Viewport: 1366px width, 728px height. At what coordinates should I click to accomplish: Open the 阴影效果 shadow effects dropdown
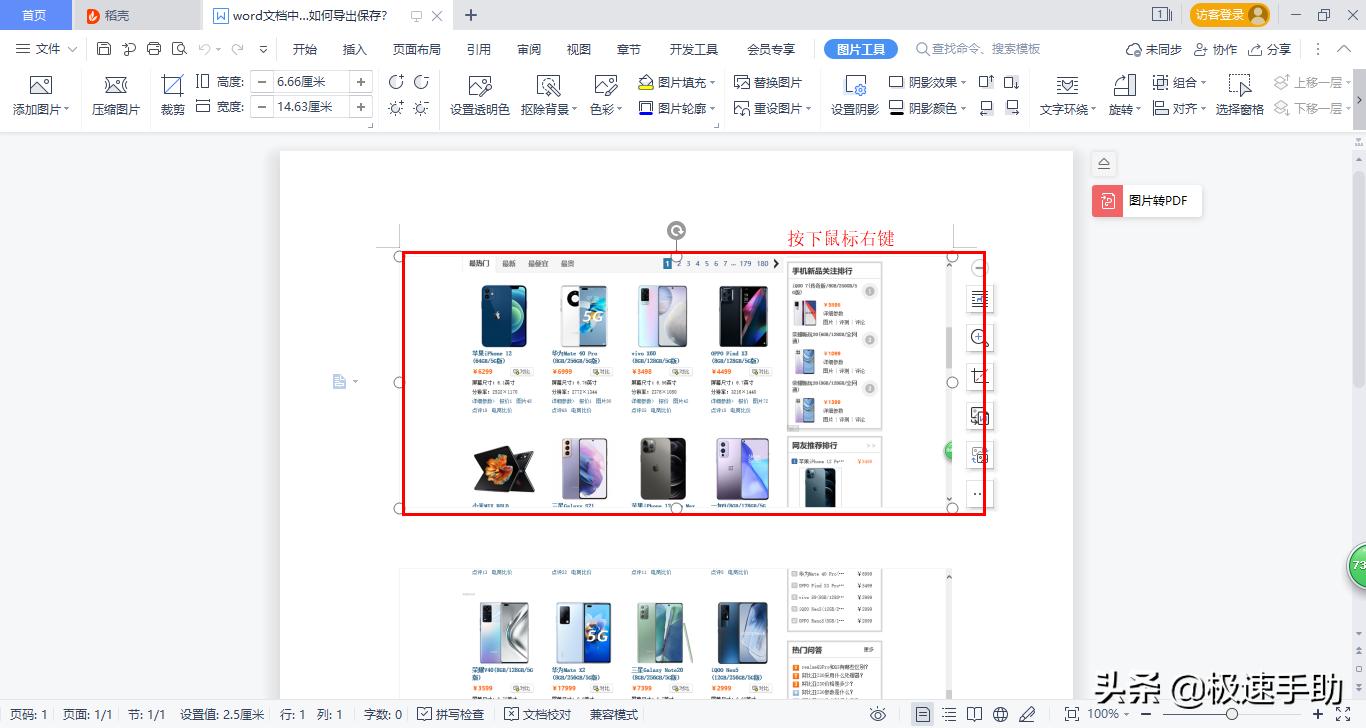tap(930, 83)
